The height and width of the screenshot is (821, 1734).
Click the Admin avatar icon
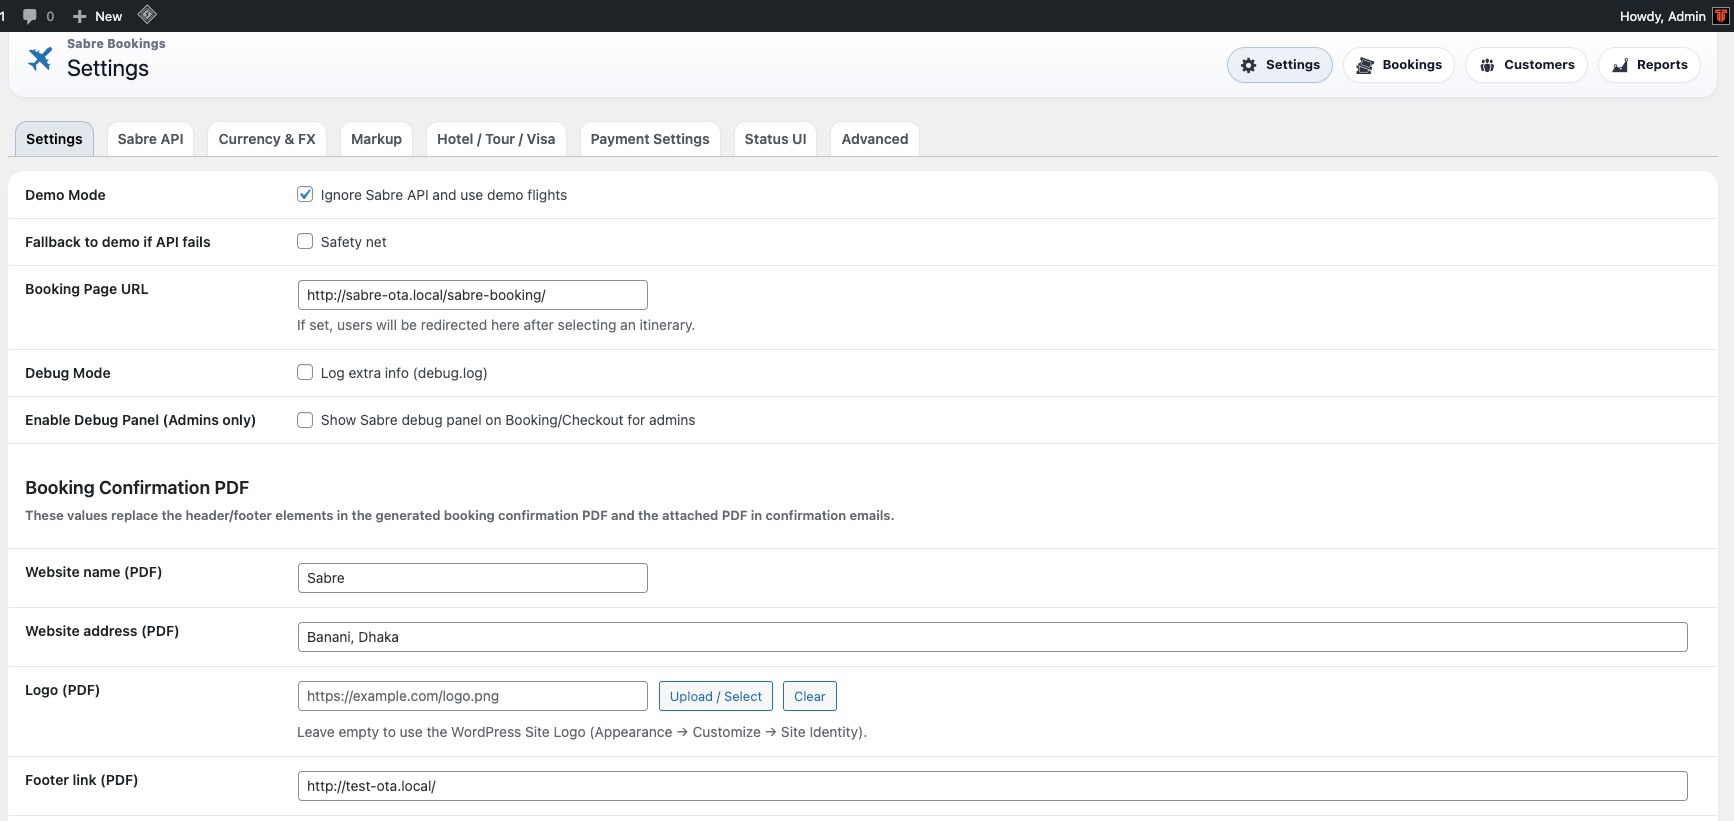(1721, 16)
